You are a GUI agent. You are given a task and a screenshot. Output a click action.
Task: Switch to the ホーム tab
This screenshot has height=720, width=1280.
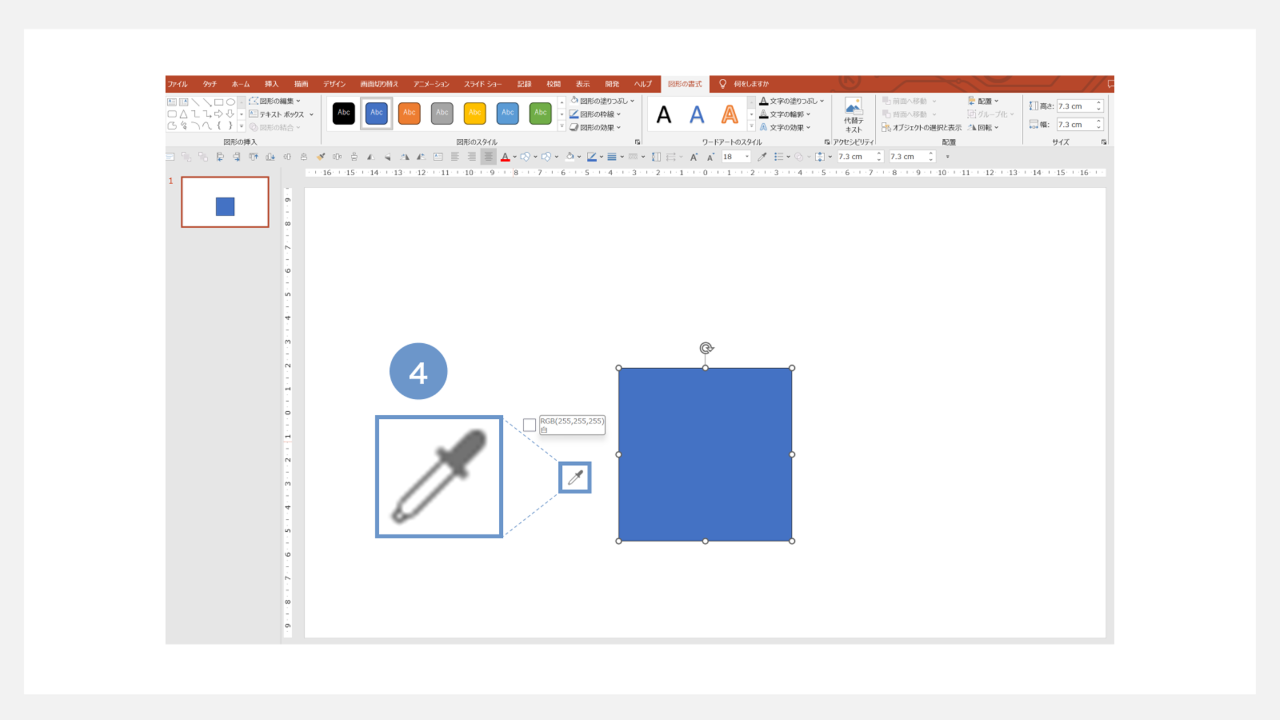click(241, 84)
